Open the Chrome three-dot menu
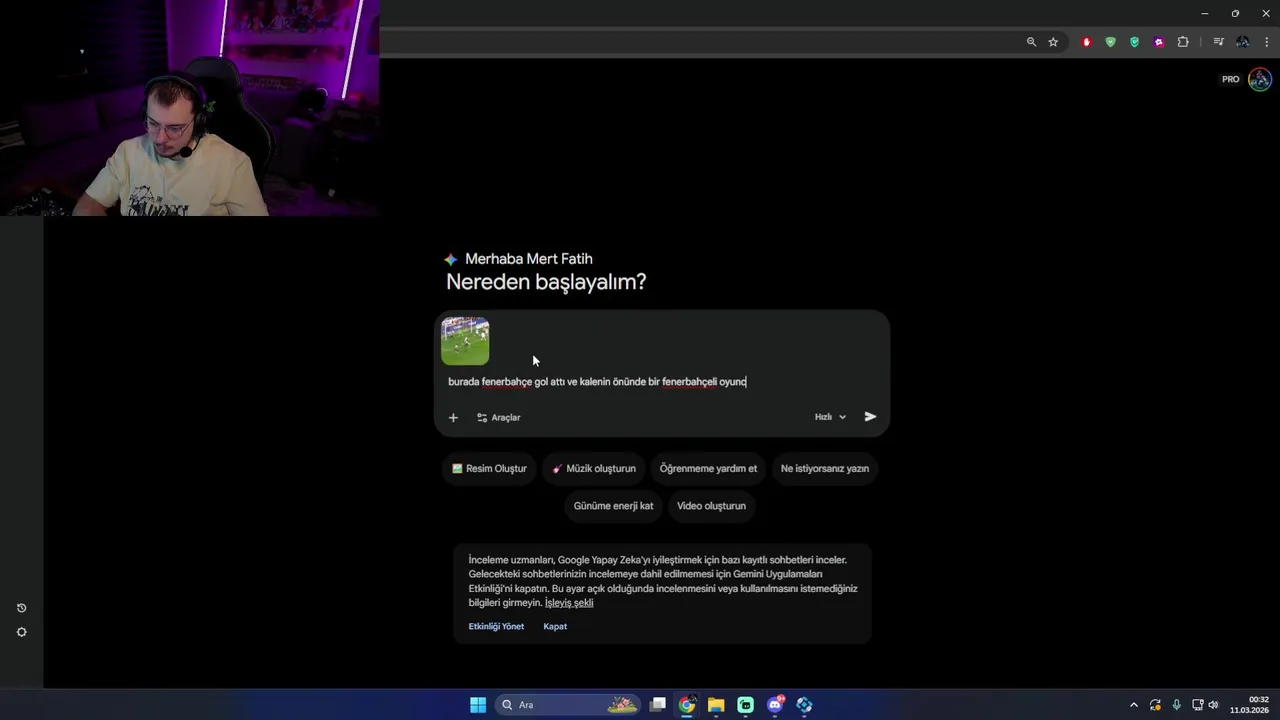Viewport: 1280px width, 720px height. point(1266,42)
